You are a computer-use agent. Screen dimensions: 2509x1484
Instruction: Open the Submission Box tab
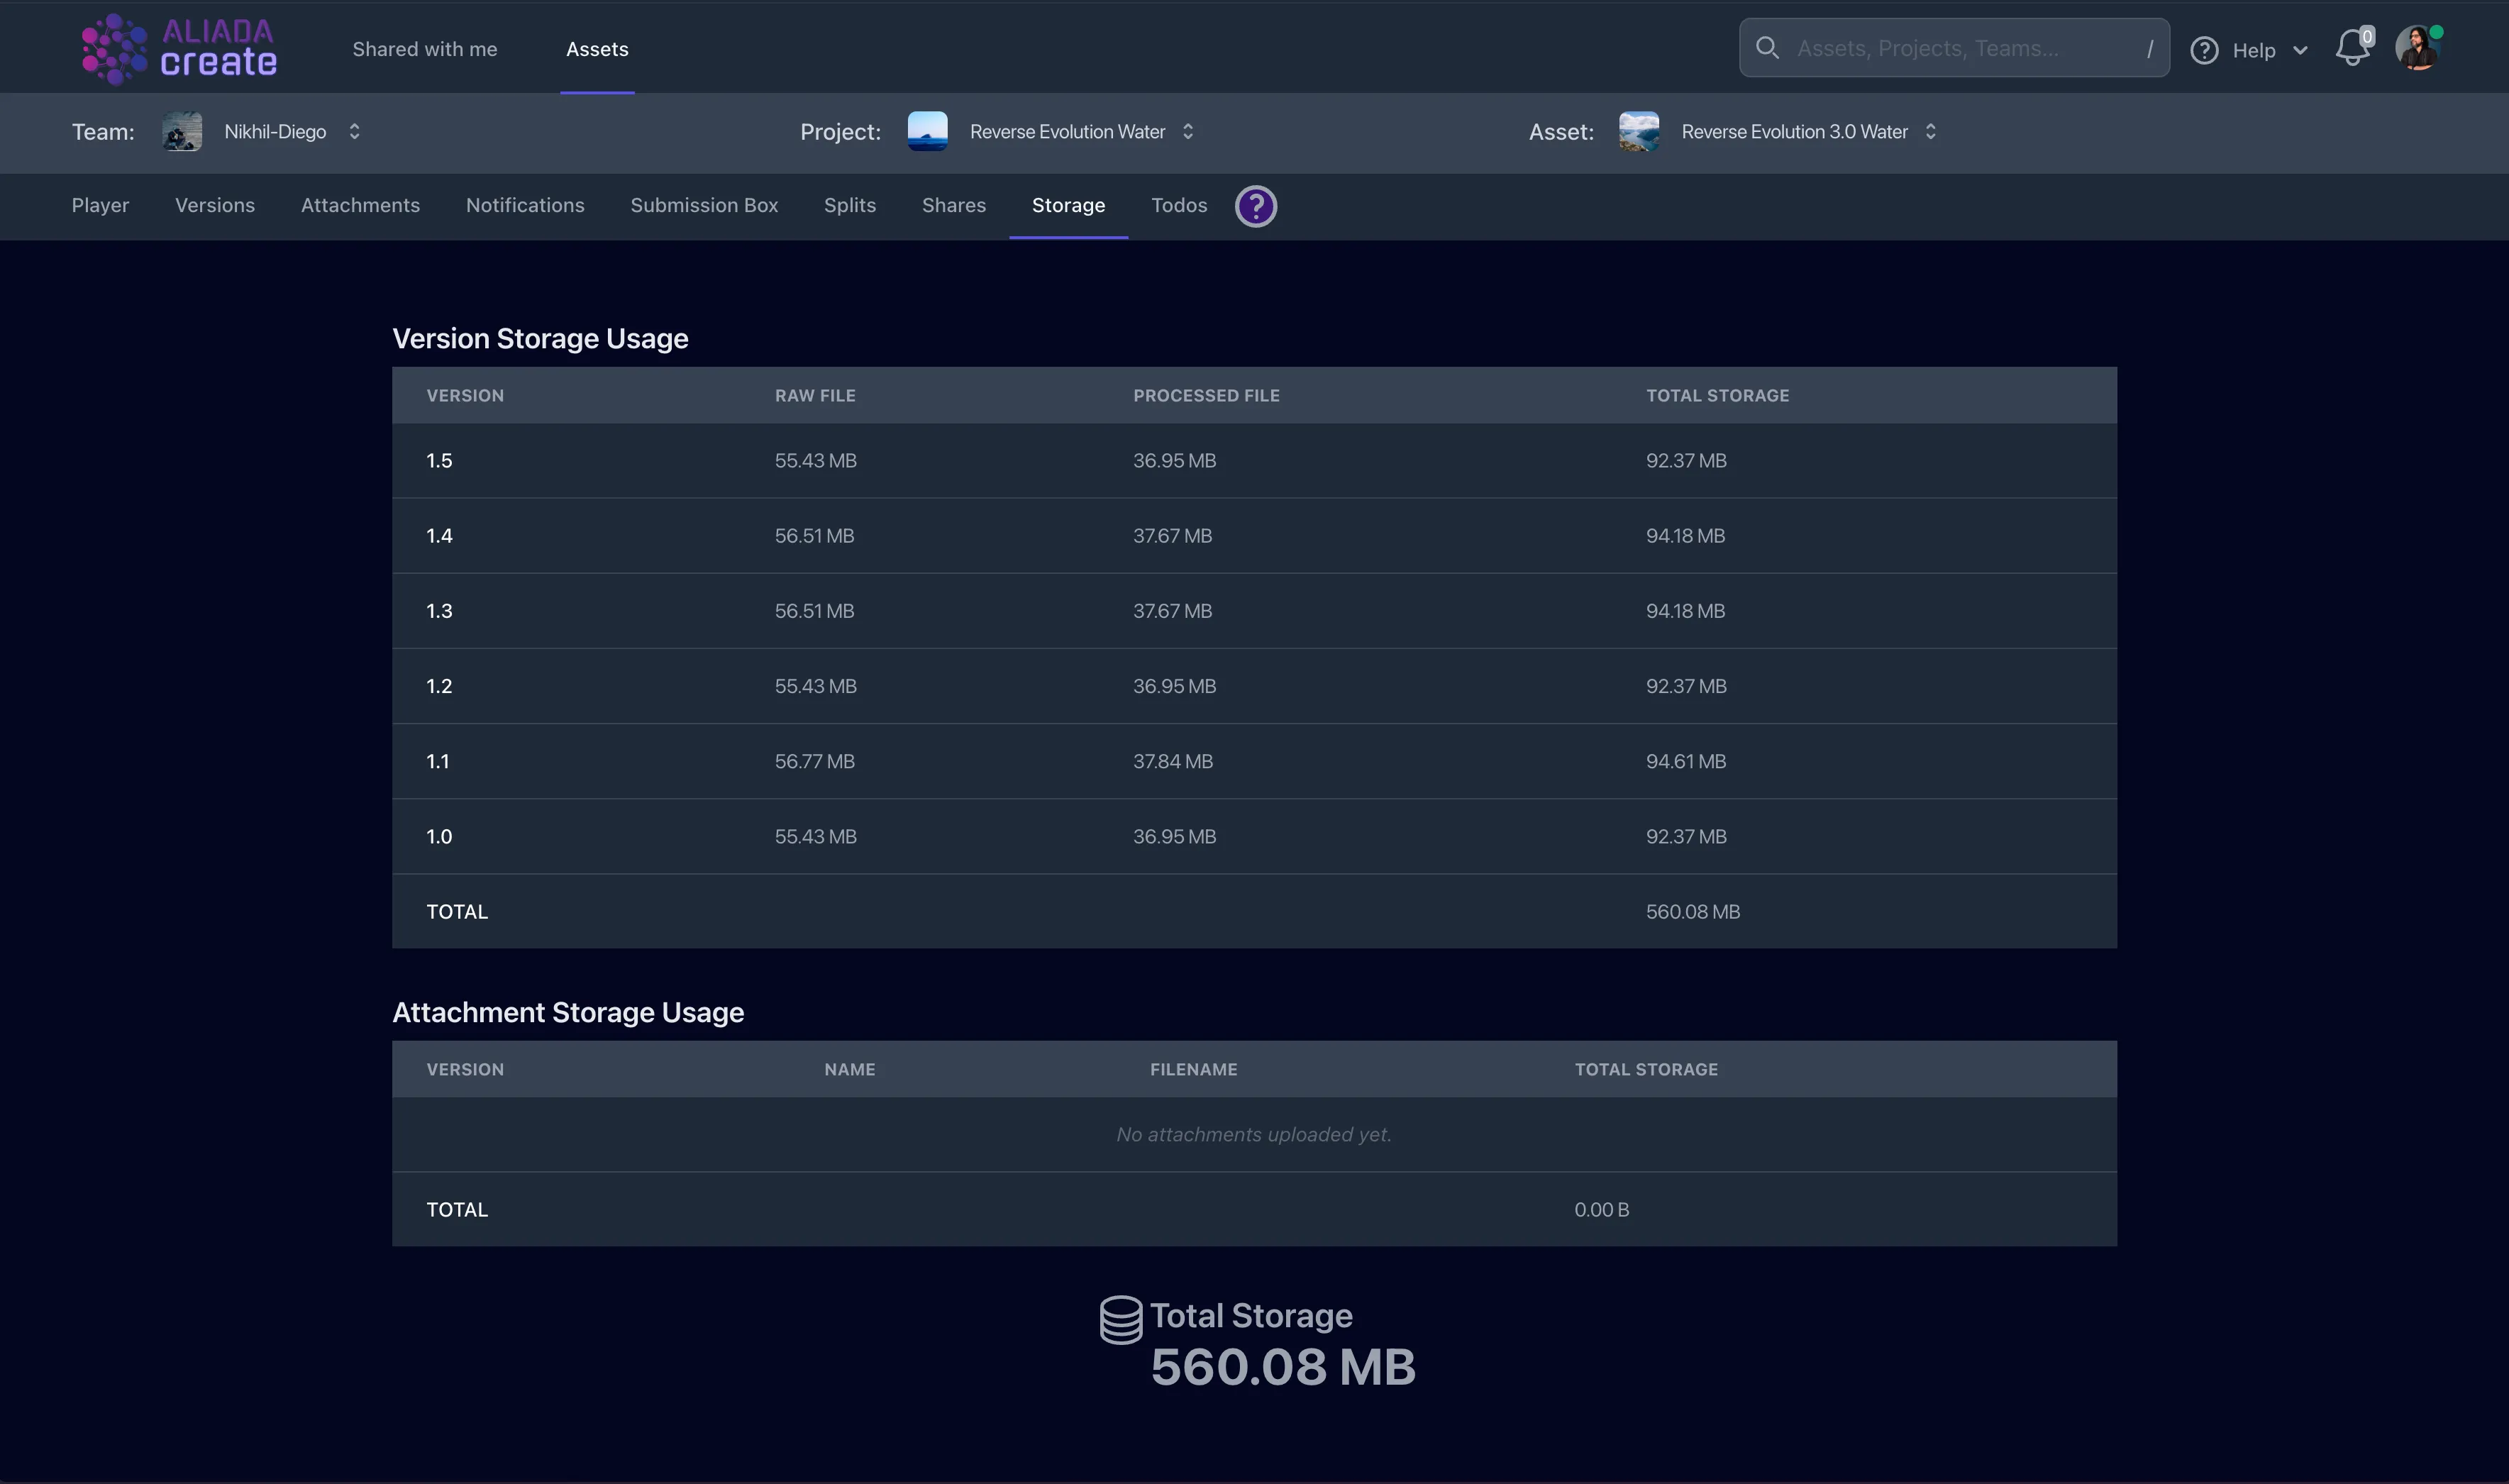point(704,206)
